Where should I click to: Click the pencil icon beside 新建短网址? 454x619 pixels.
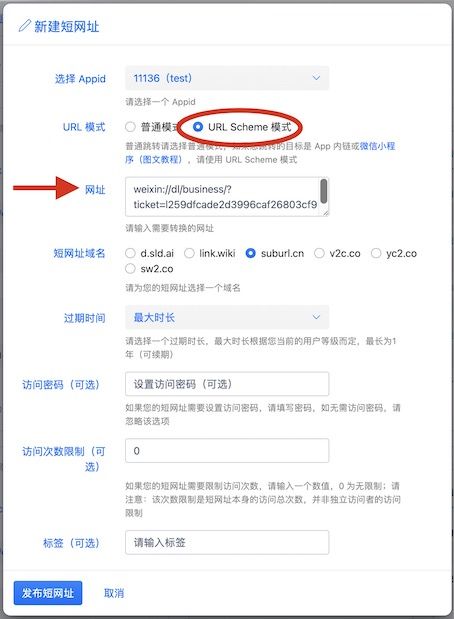coord(24,26)
